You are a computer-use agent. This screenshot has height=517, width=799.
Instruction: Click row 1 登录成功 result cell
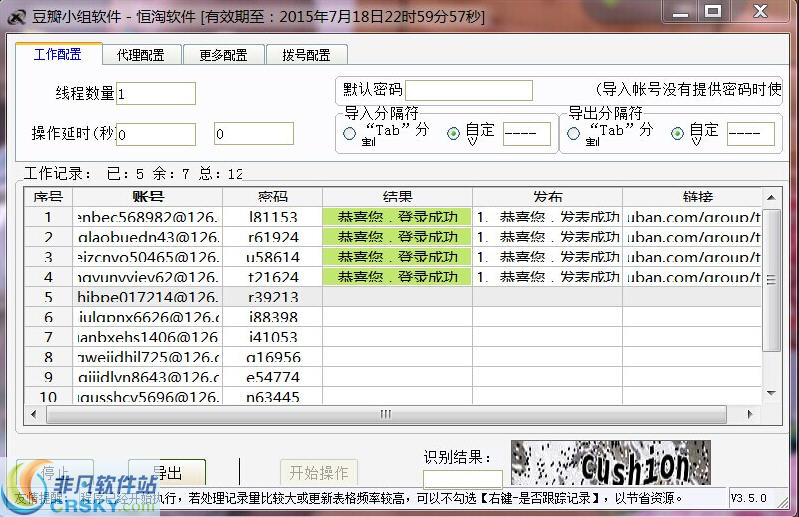click(397, 217)
